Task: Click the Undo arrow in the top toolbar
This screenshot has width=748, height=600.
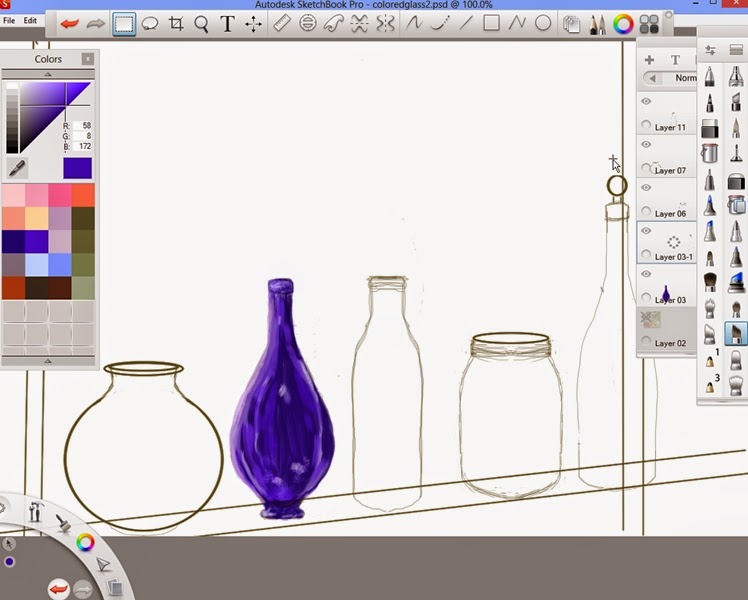Action: [70, 23]
